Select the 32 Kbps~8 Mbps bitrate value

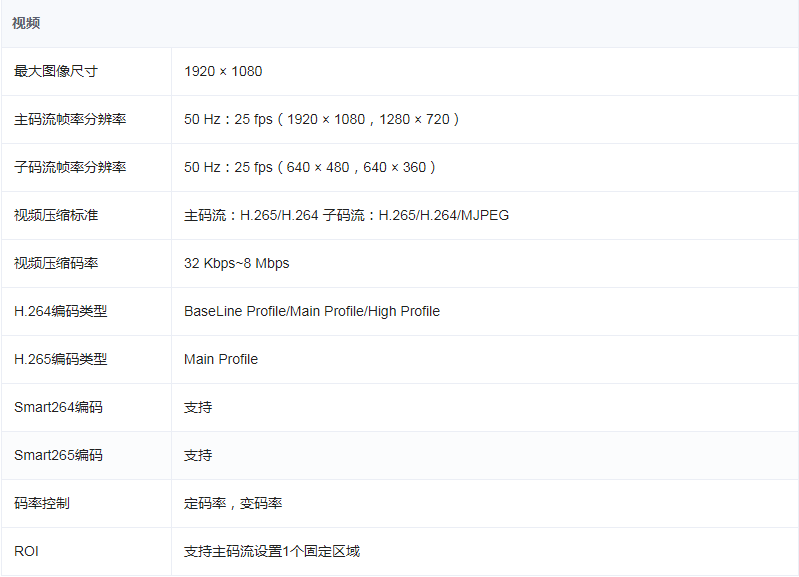pos(236,263)
